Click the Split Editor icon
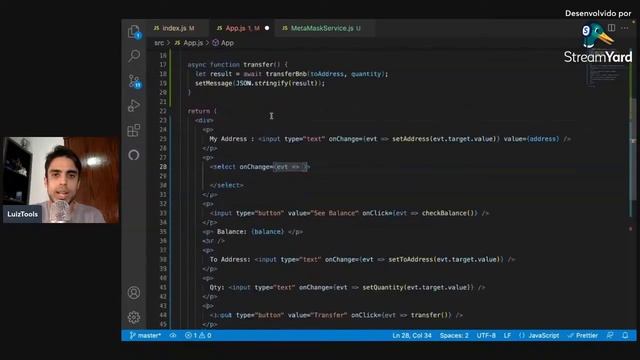Viewport: 640px width, 360px height. pos(611,28)
